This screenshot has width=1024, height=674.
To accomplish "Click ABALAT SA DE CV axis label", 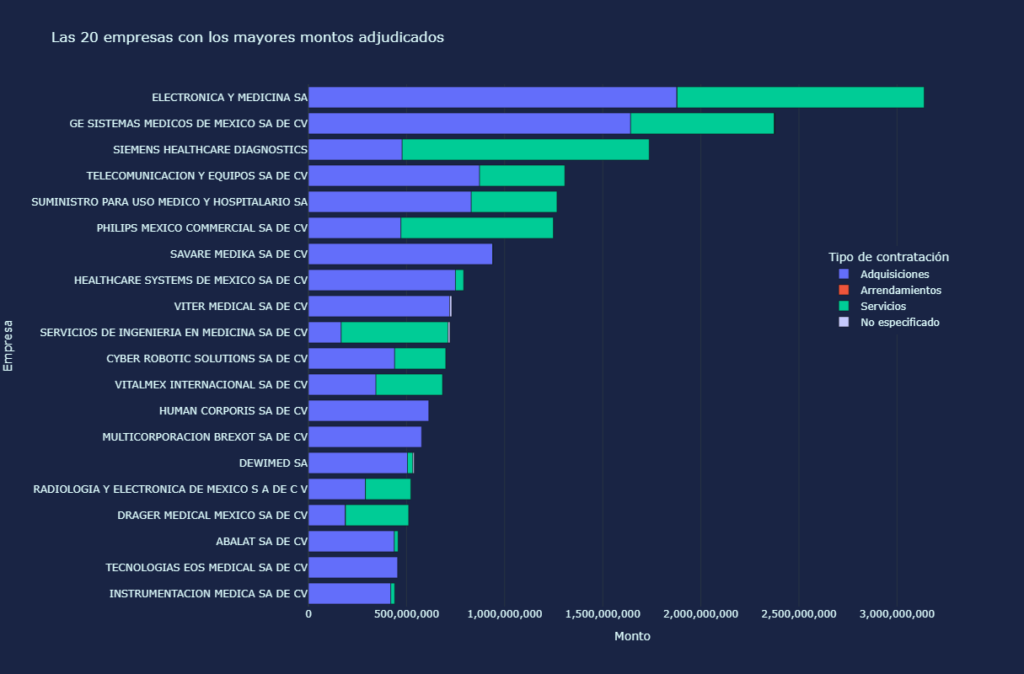I will [x=261, y=541].
